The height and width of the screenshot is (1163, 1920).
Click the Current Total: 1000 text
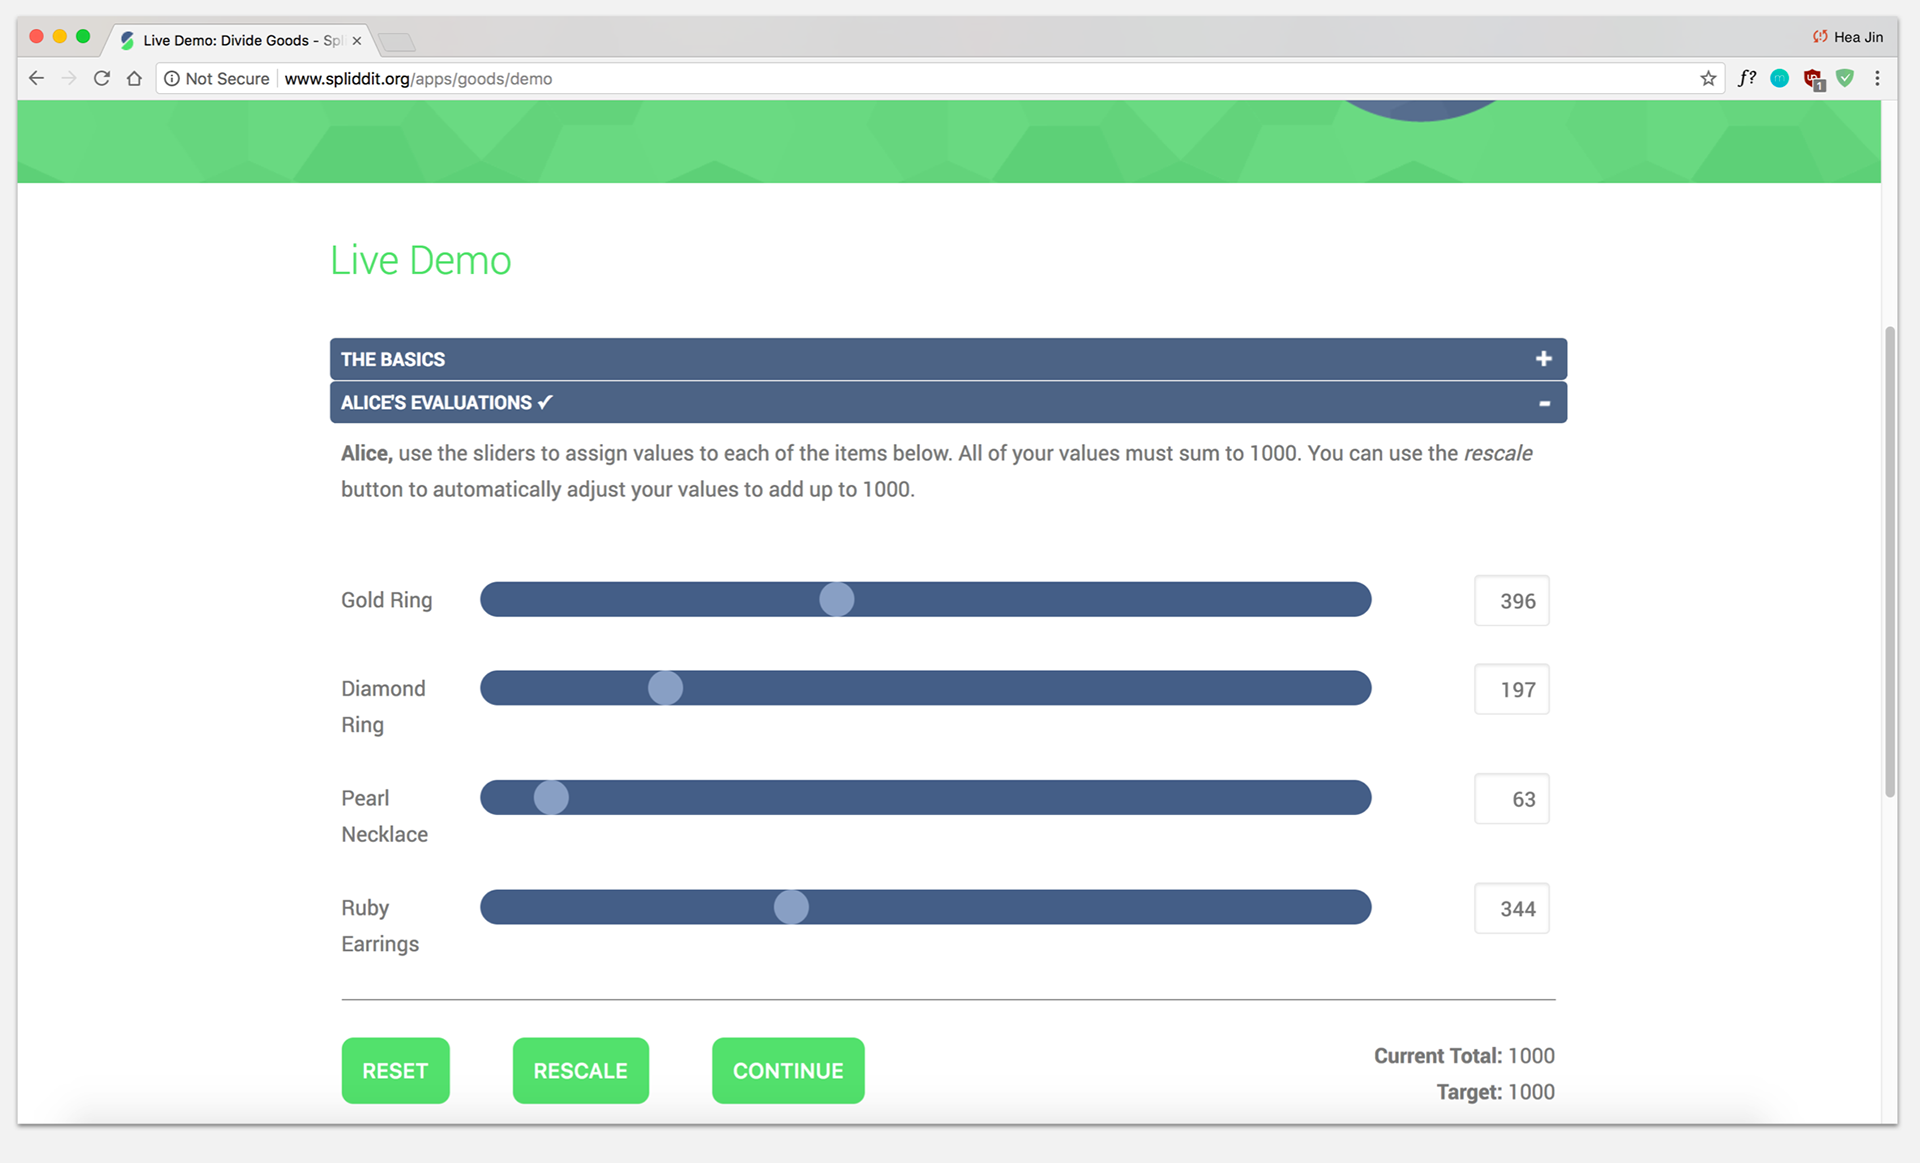(1464, 1055)
